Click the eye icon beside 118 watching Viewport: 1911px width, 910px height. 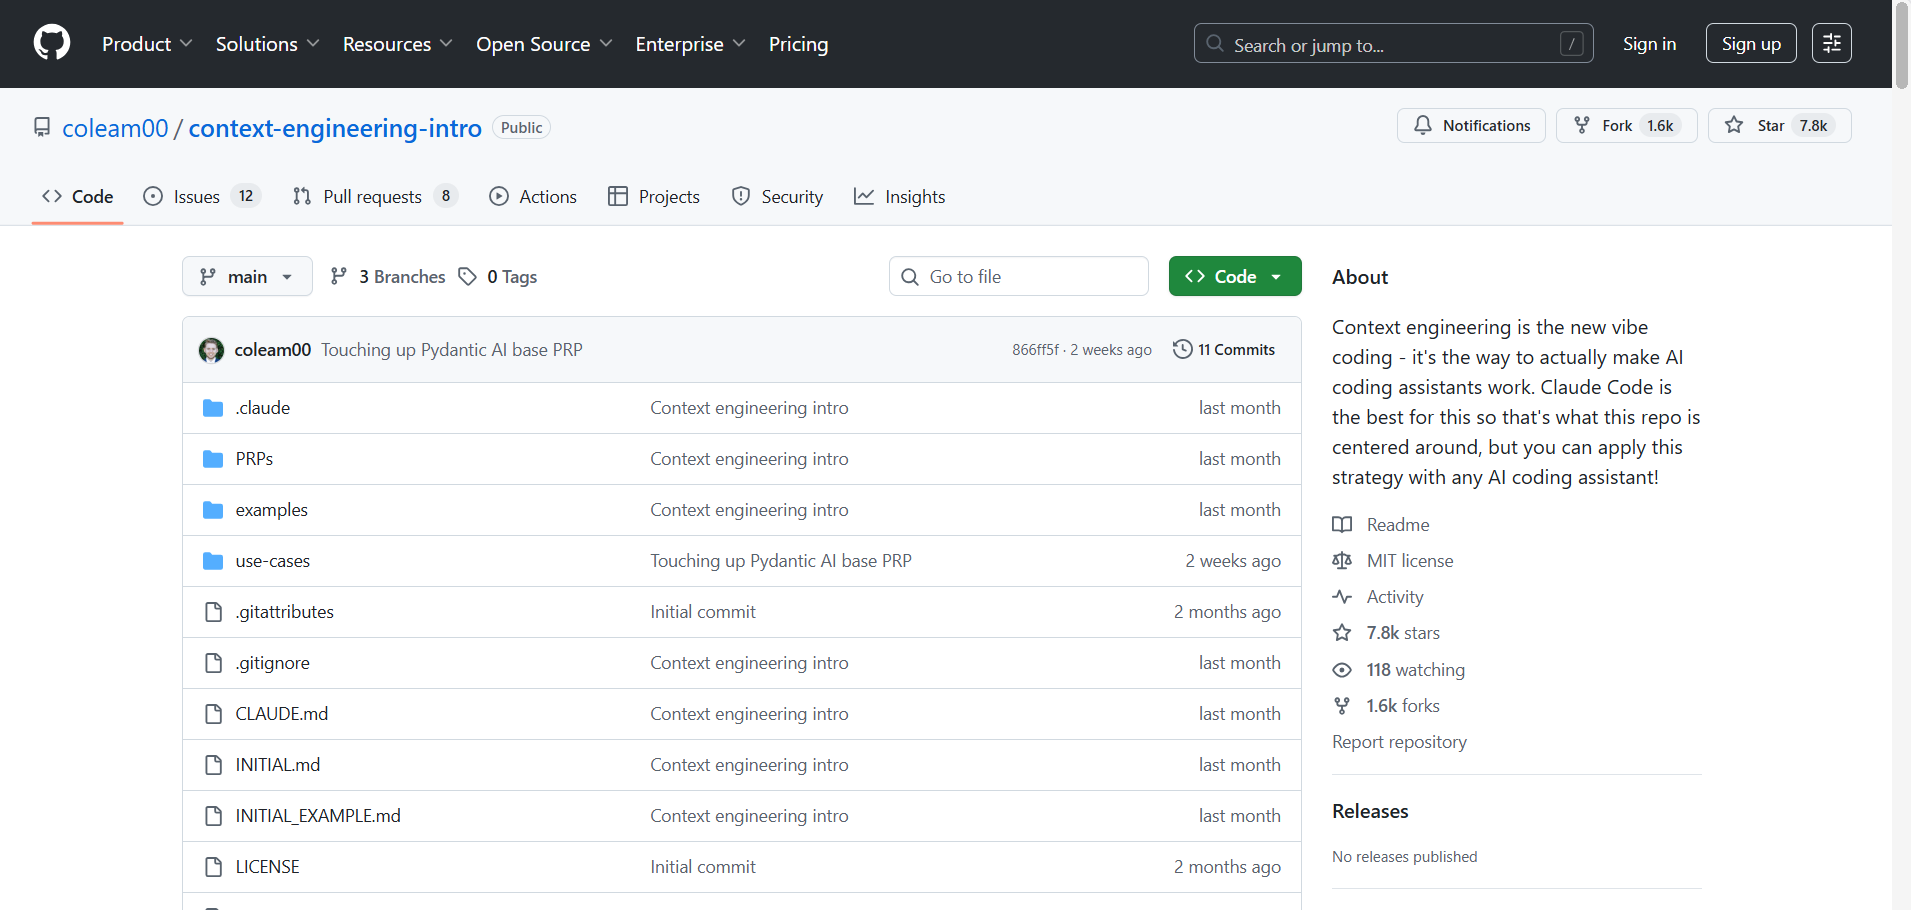pyautogui.click(x=1342, y=670)
